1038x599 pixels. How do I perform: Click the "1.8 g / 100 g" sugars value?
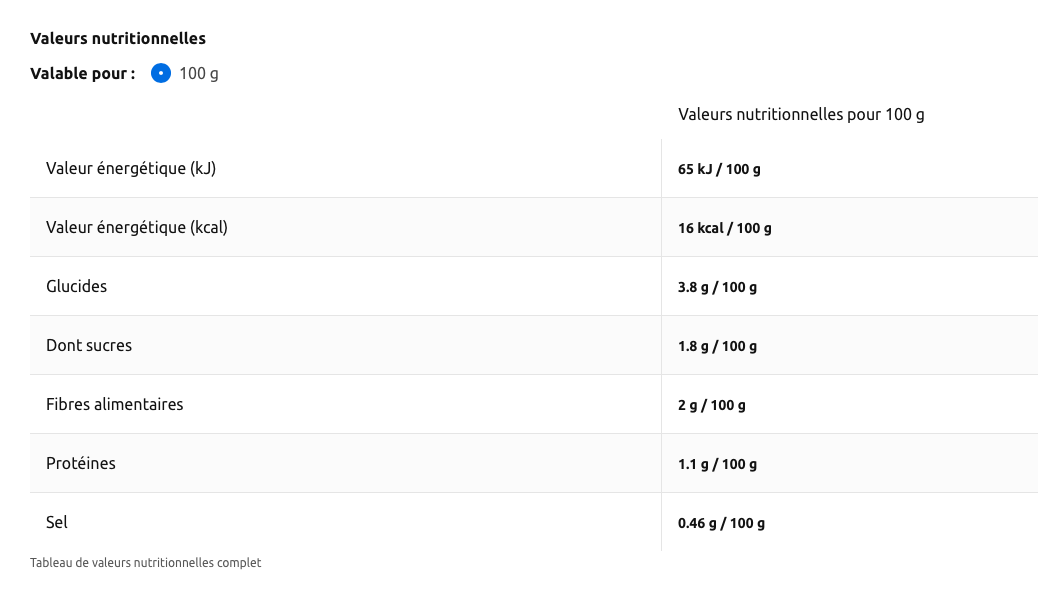pyautogui.click(x=717, y=346)
